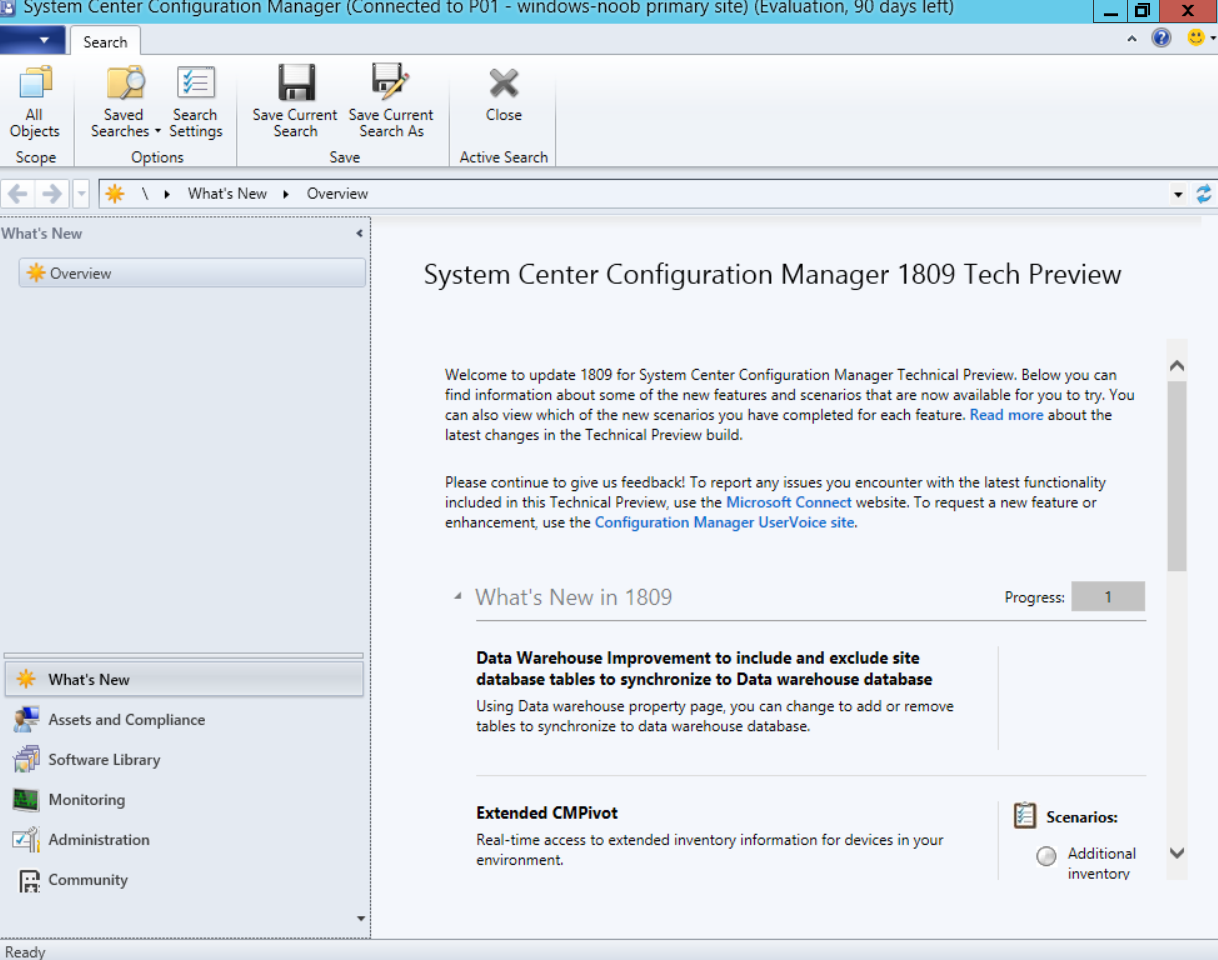
Task: Collapse the What's New navigation pane
Action: 359,234
